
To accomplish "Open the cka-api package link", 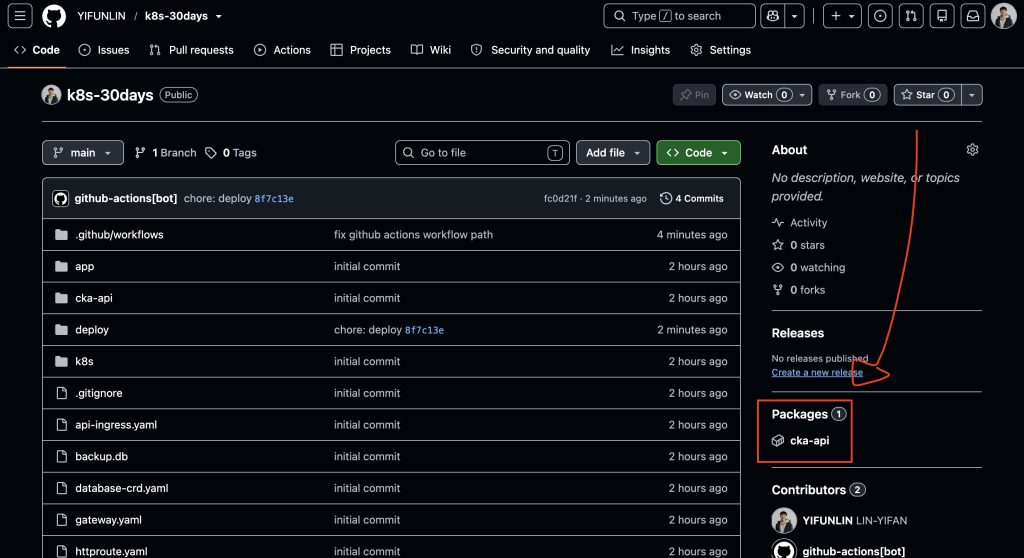I will click(x=809, y=440).
